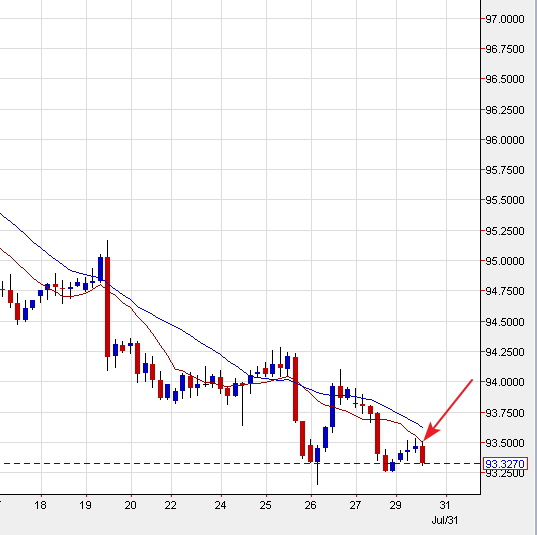This screenshot has width=537, height=535.
Task: Click the 94.0000 price axis label
Action: [505, 382]
